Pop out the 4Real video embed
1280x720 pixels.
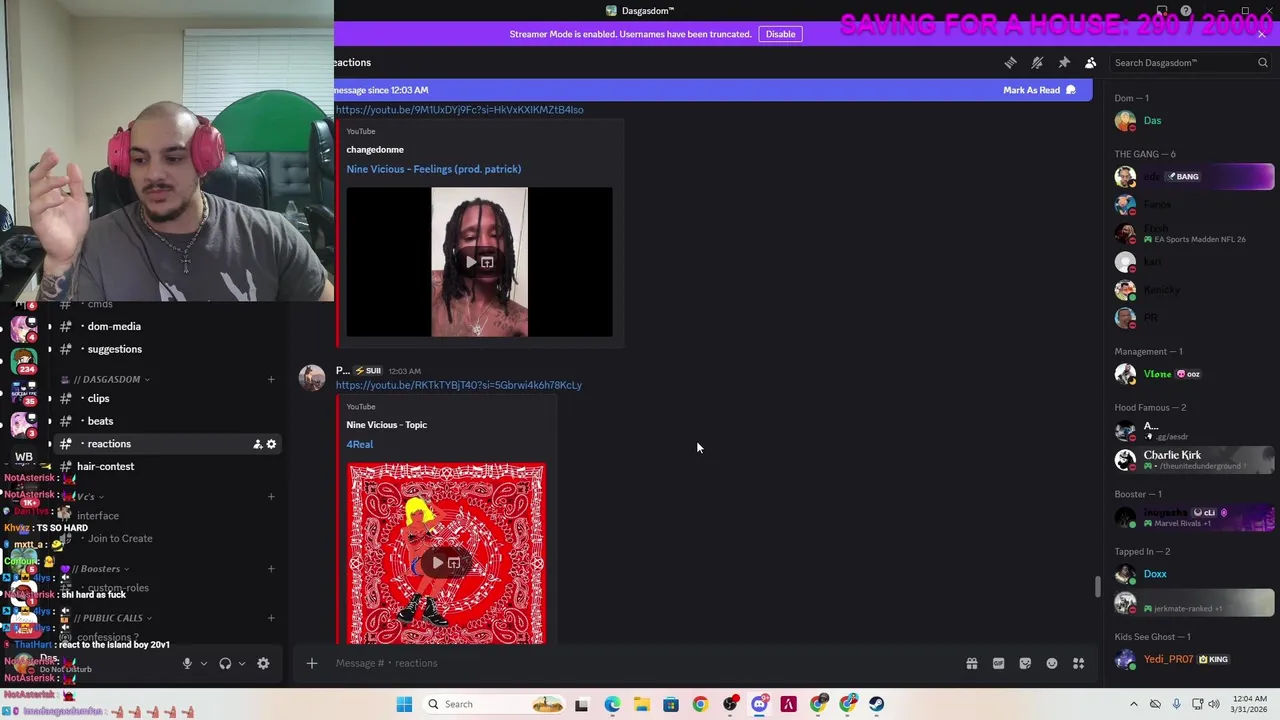[454, 563]
